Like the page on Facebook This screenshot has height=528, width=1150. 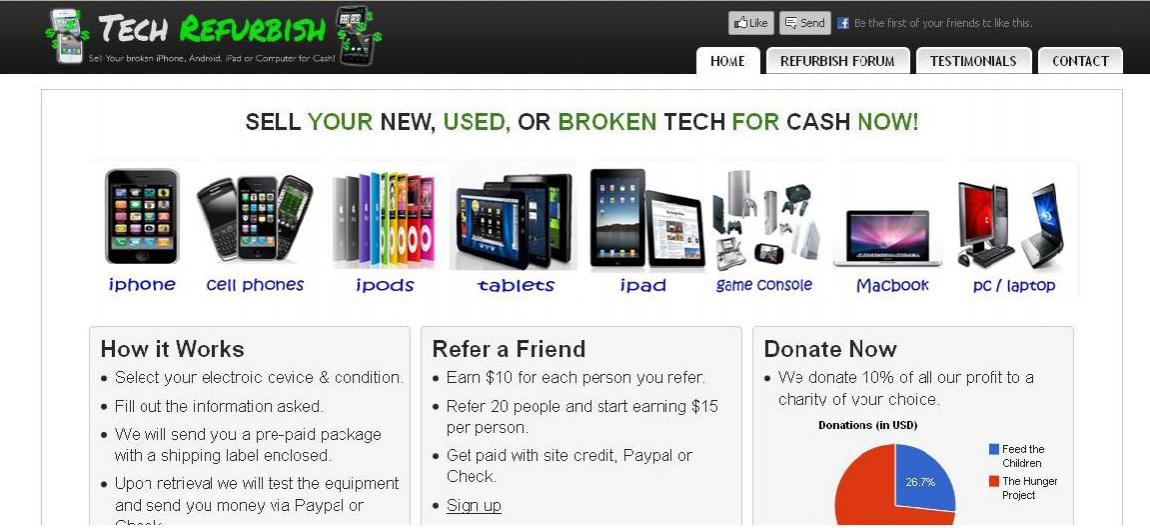pos(751,23)
